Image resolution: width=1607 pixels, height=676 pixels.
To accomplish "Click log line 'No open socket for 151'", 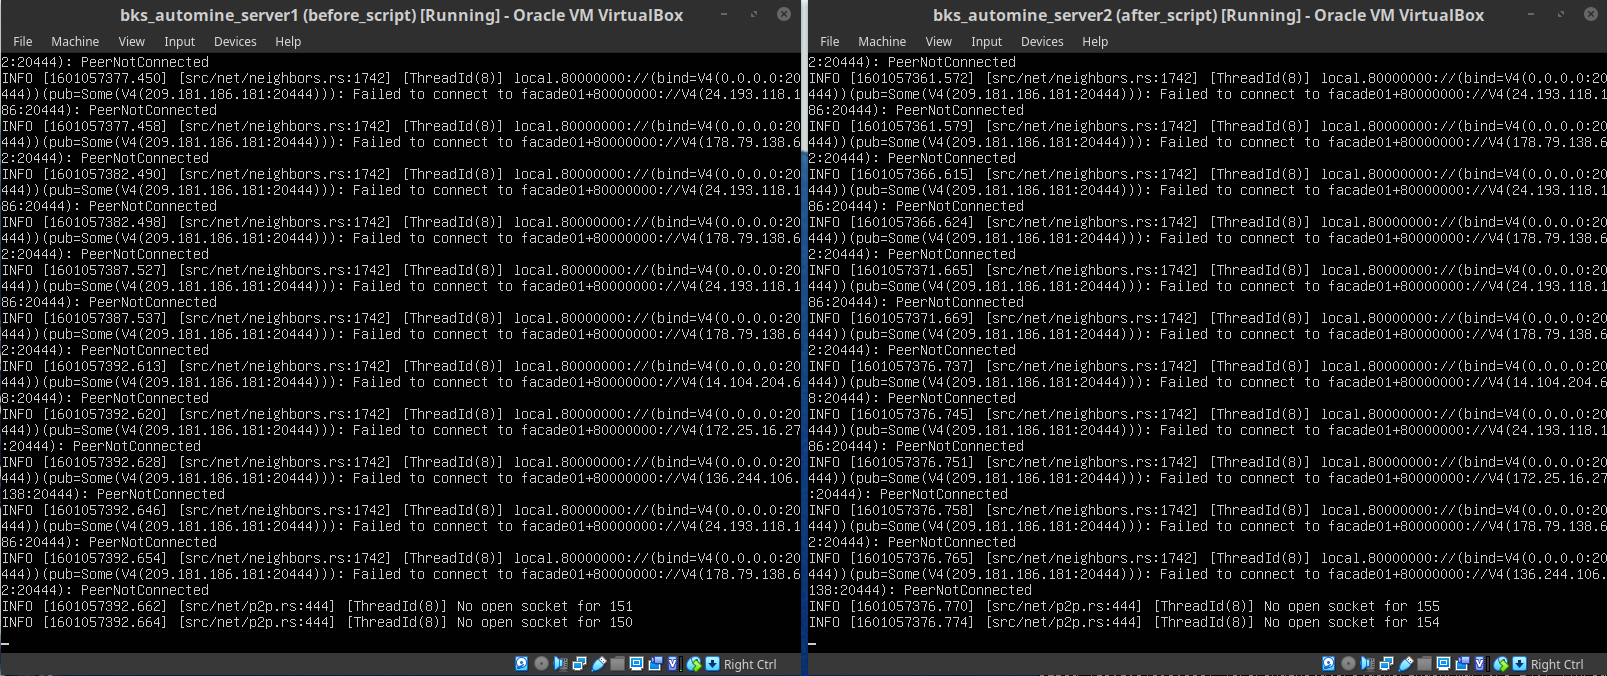I will click(x=317, y=606).
